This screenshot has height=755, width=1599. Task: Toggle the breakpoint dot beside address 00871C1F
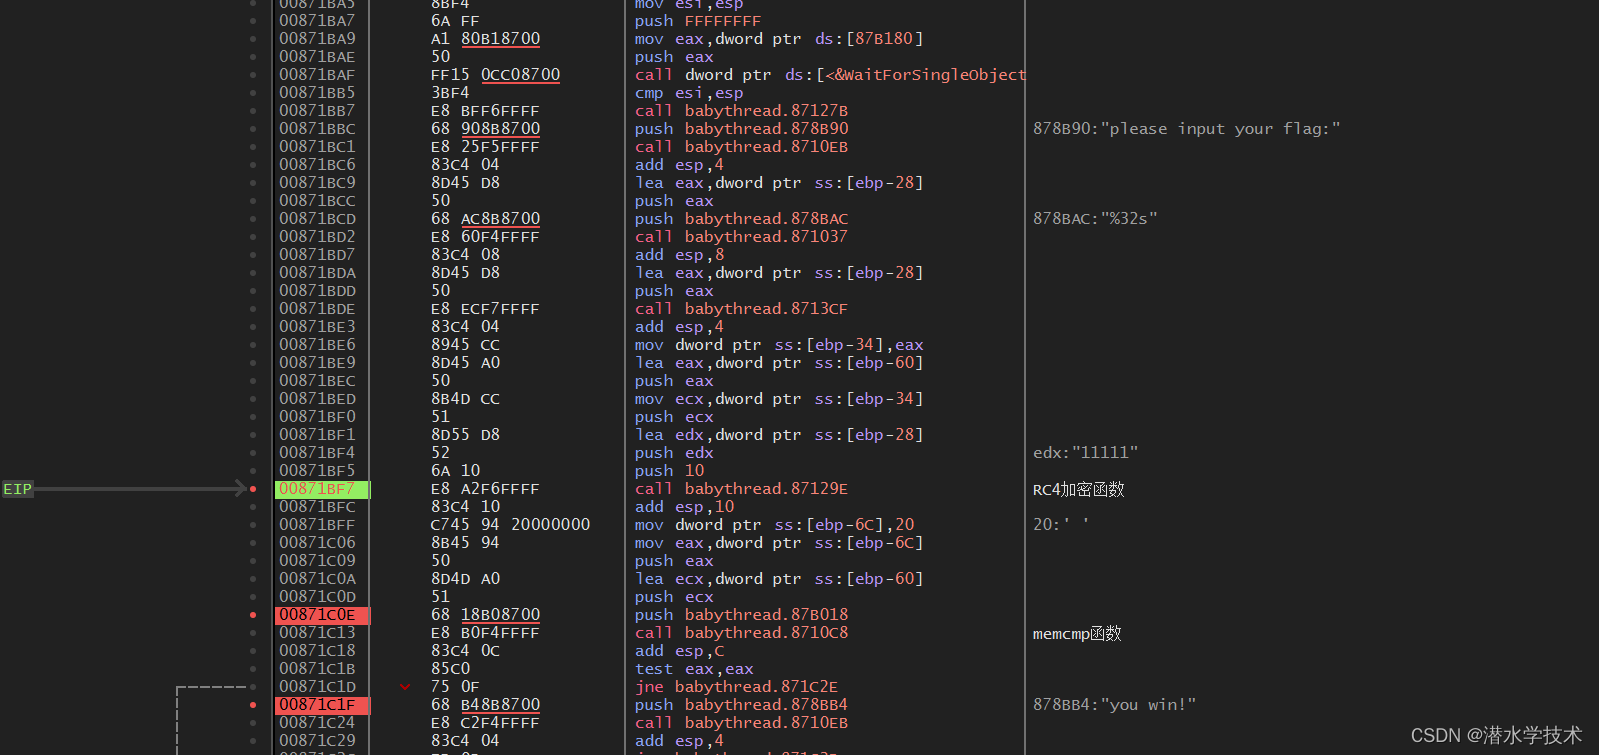(253, 705)
